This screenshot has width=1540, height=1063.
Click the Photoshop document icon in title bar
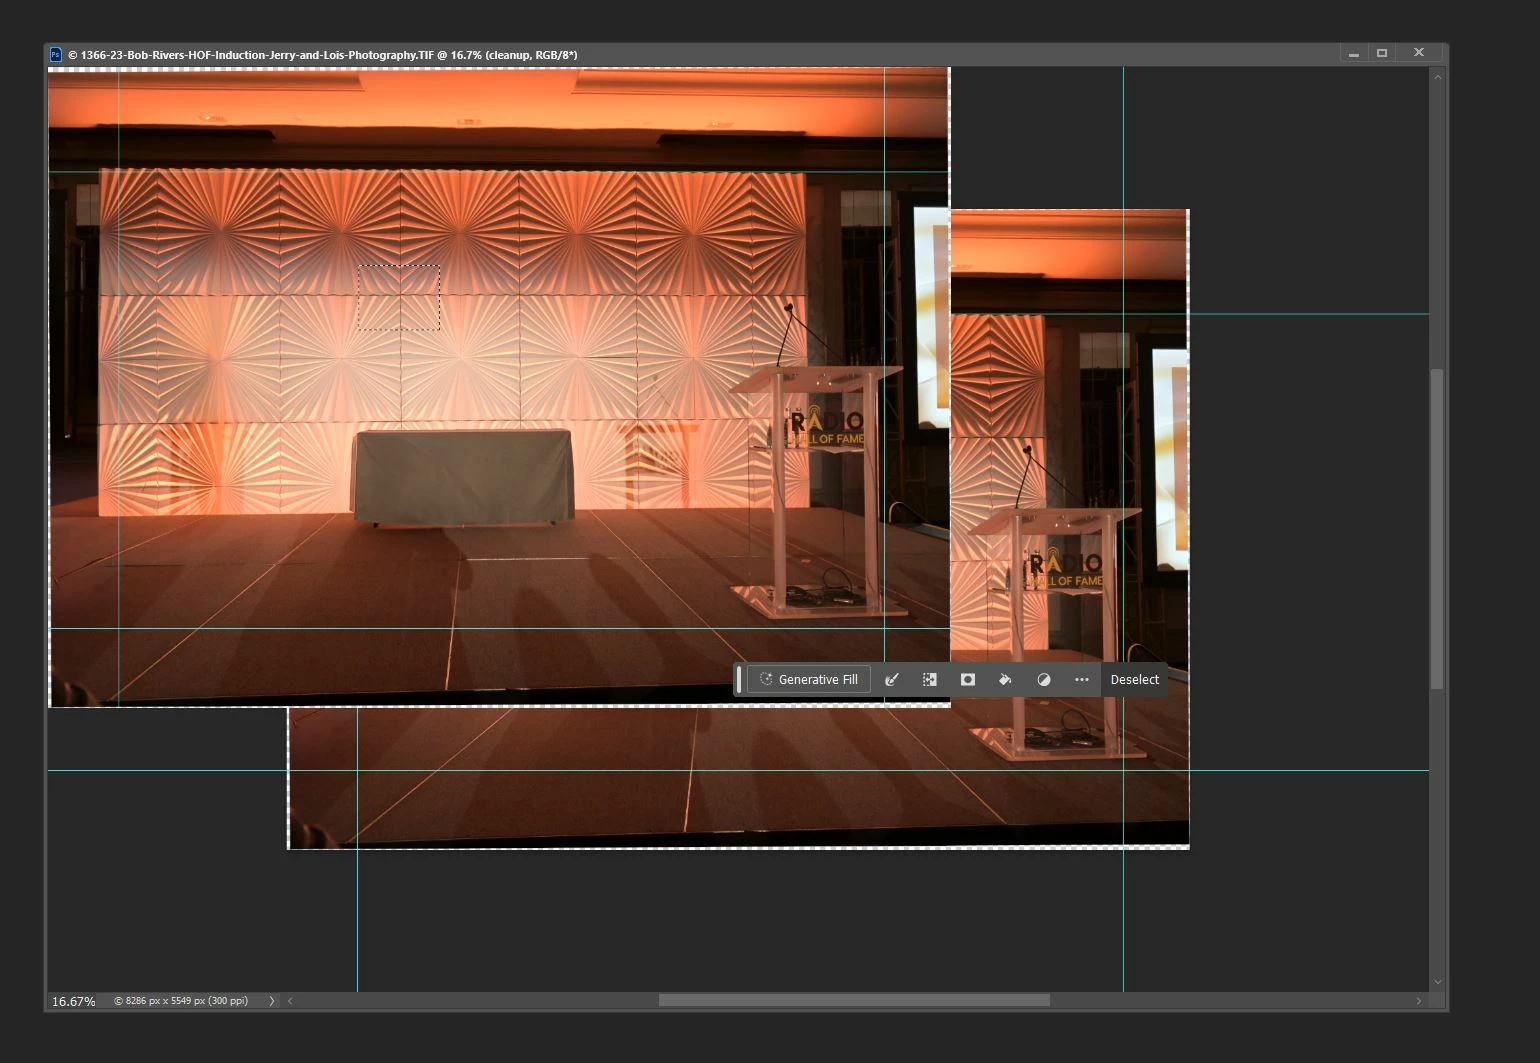point(56,54)
